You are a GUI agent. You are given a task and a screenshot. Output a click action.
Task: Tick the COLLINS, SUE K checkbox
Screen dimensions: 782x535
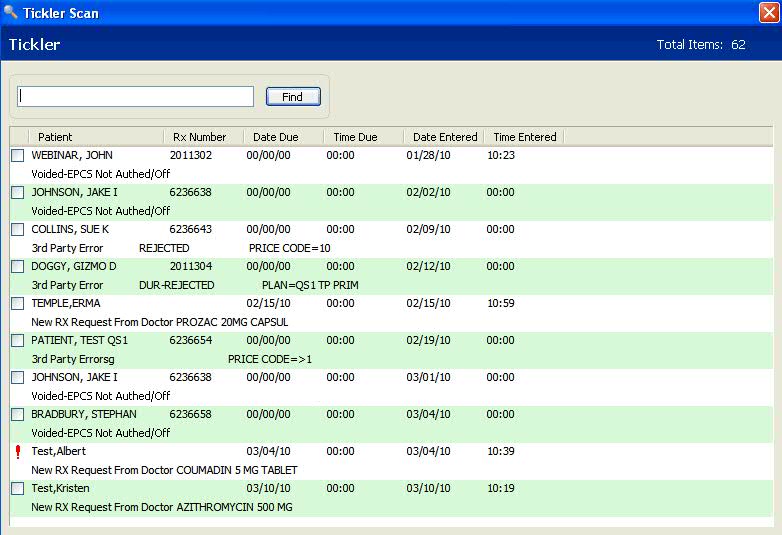(x=18, y=230)
